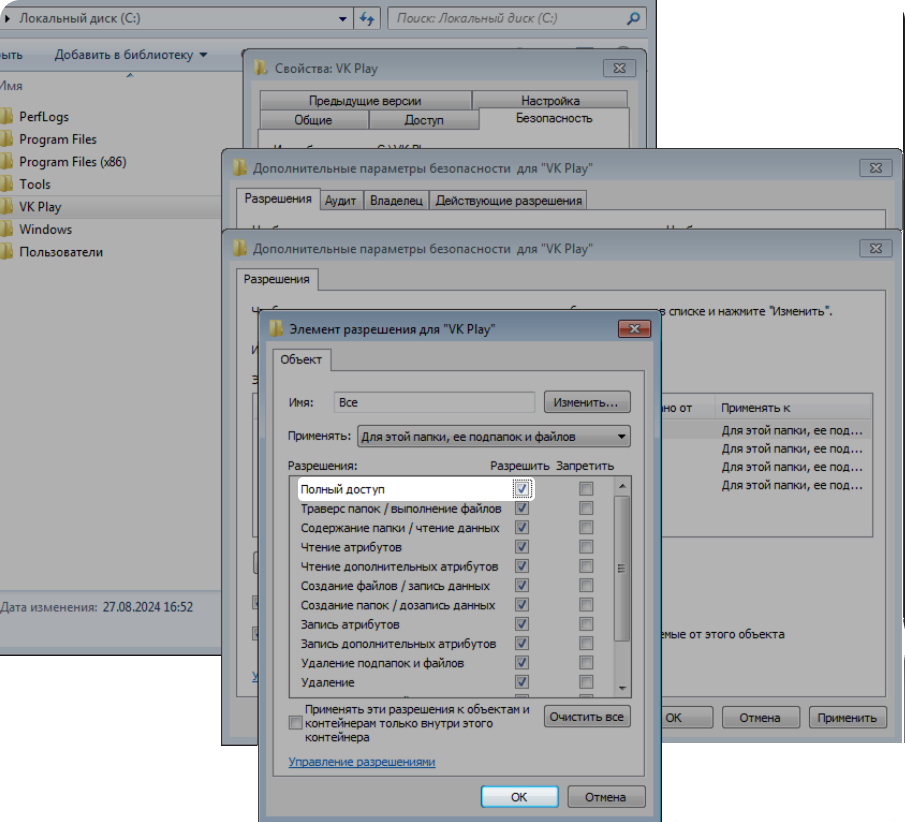Select the Пользователи folder icon
Viewport: 905px width, 822px height.
pyautogui.click(x=7, y=252)
